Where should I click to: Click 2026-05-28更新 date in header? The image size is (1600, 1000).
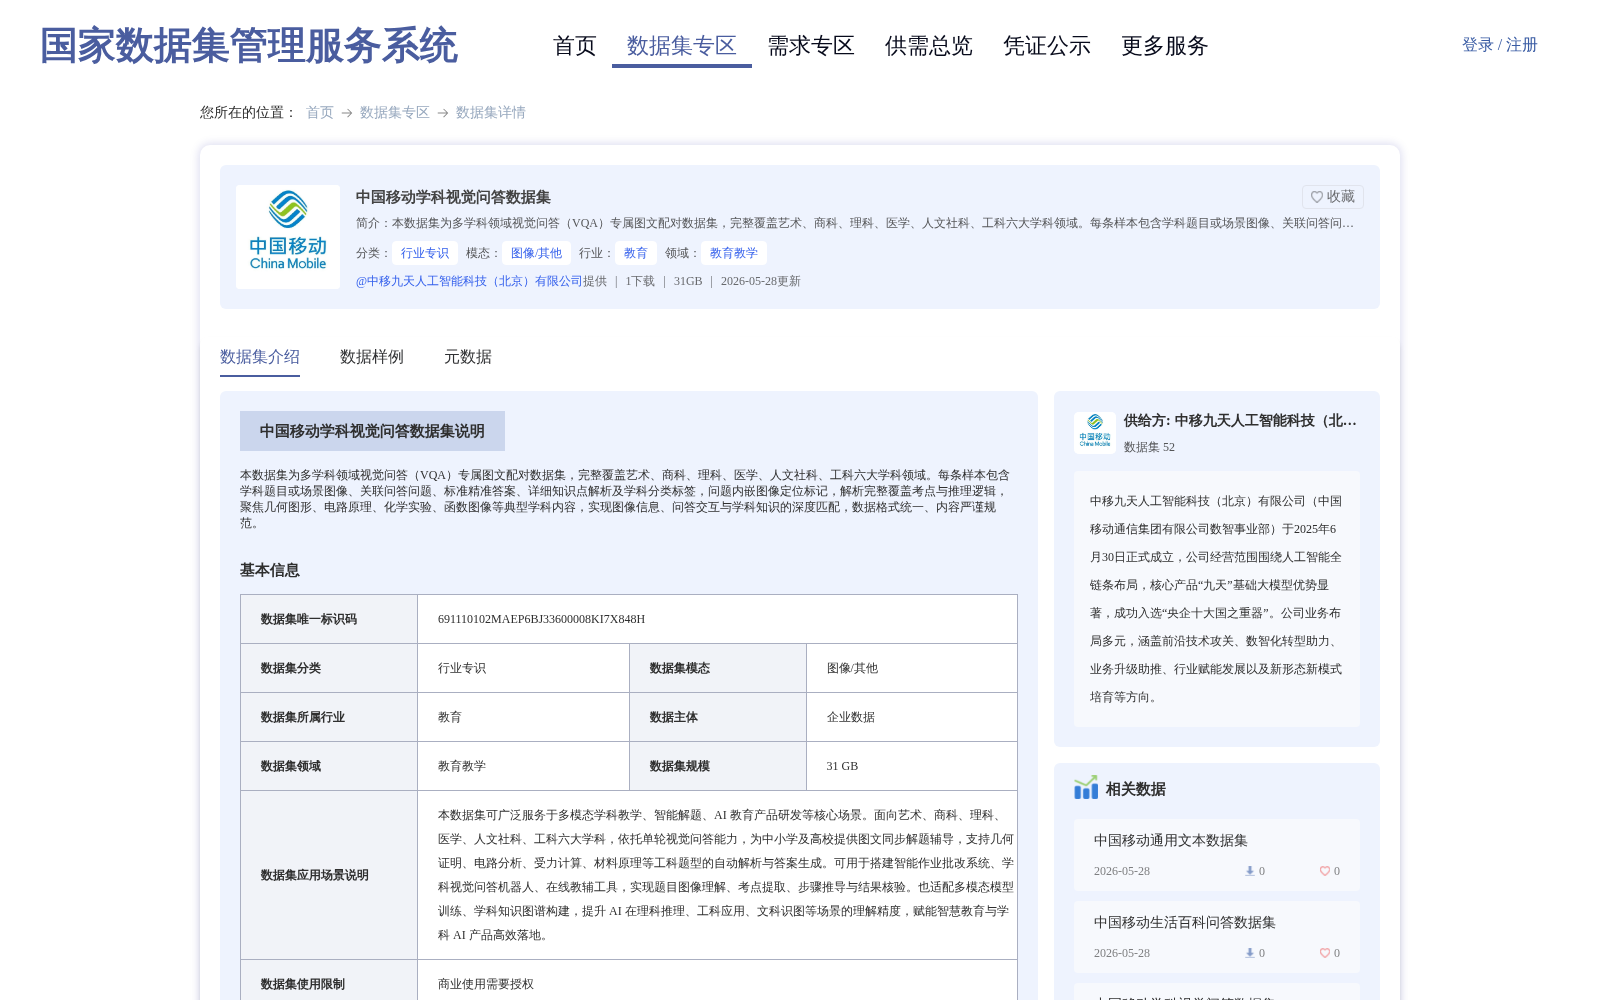point(761,281)
